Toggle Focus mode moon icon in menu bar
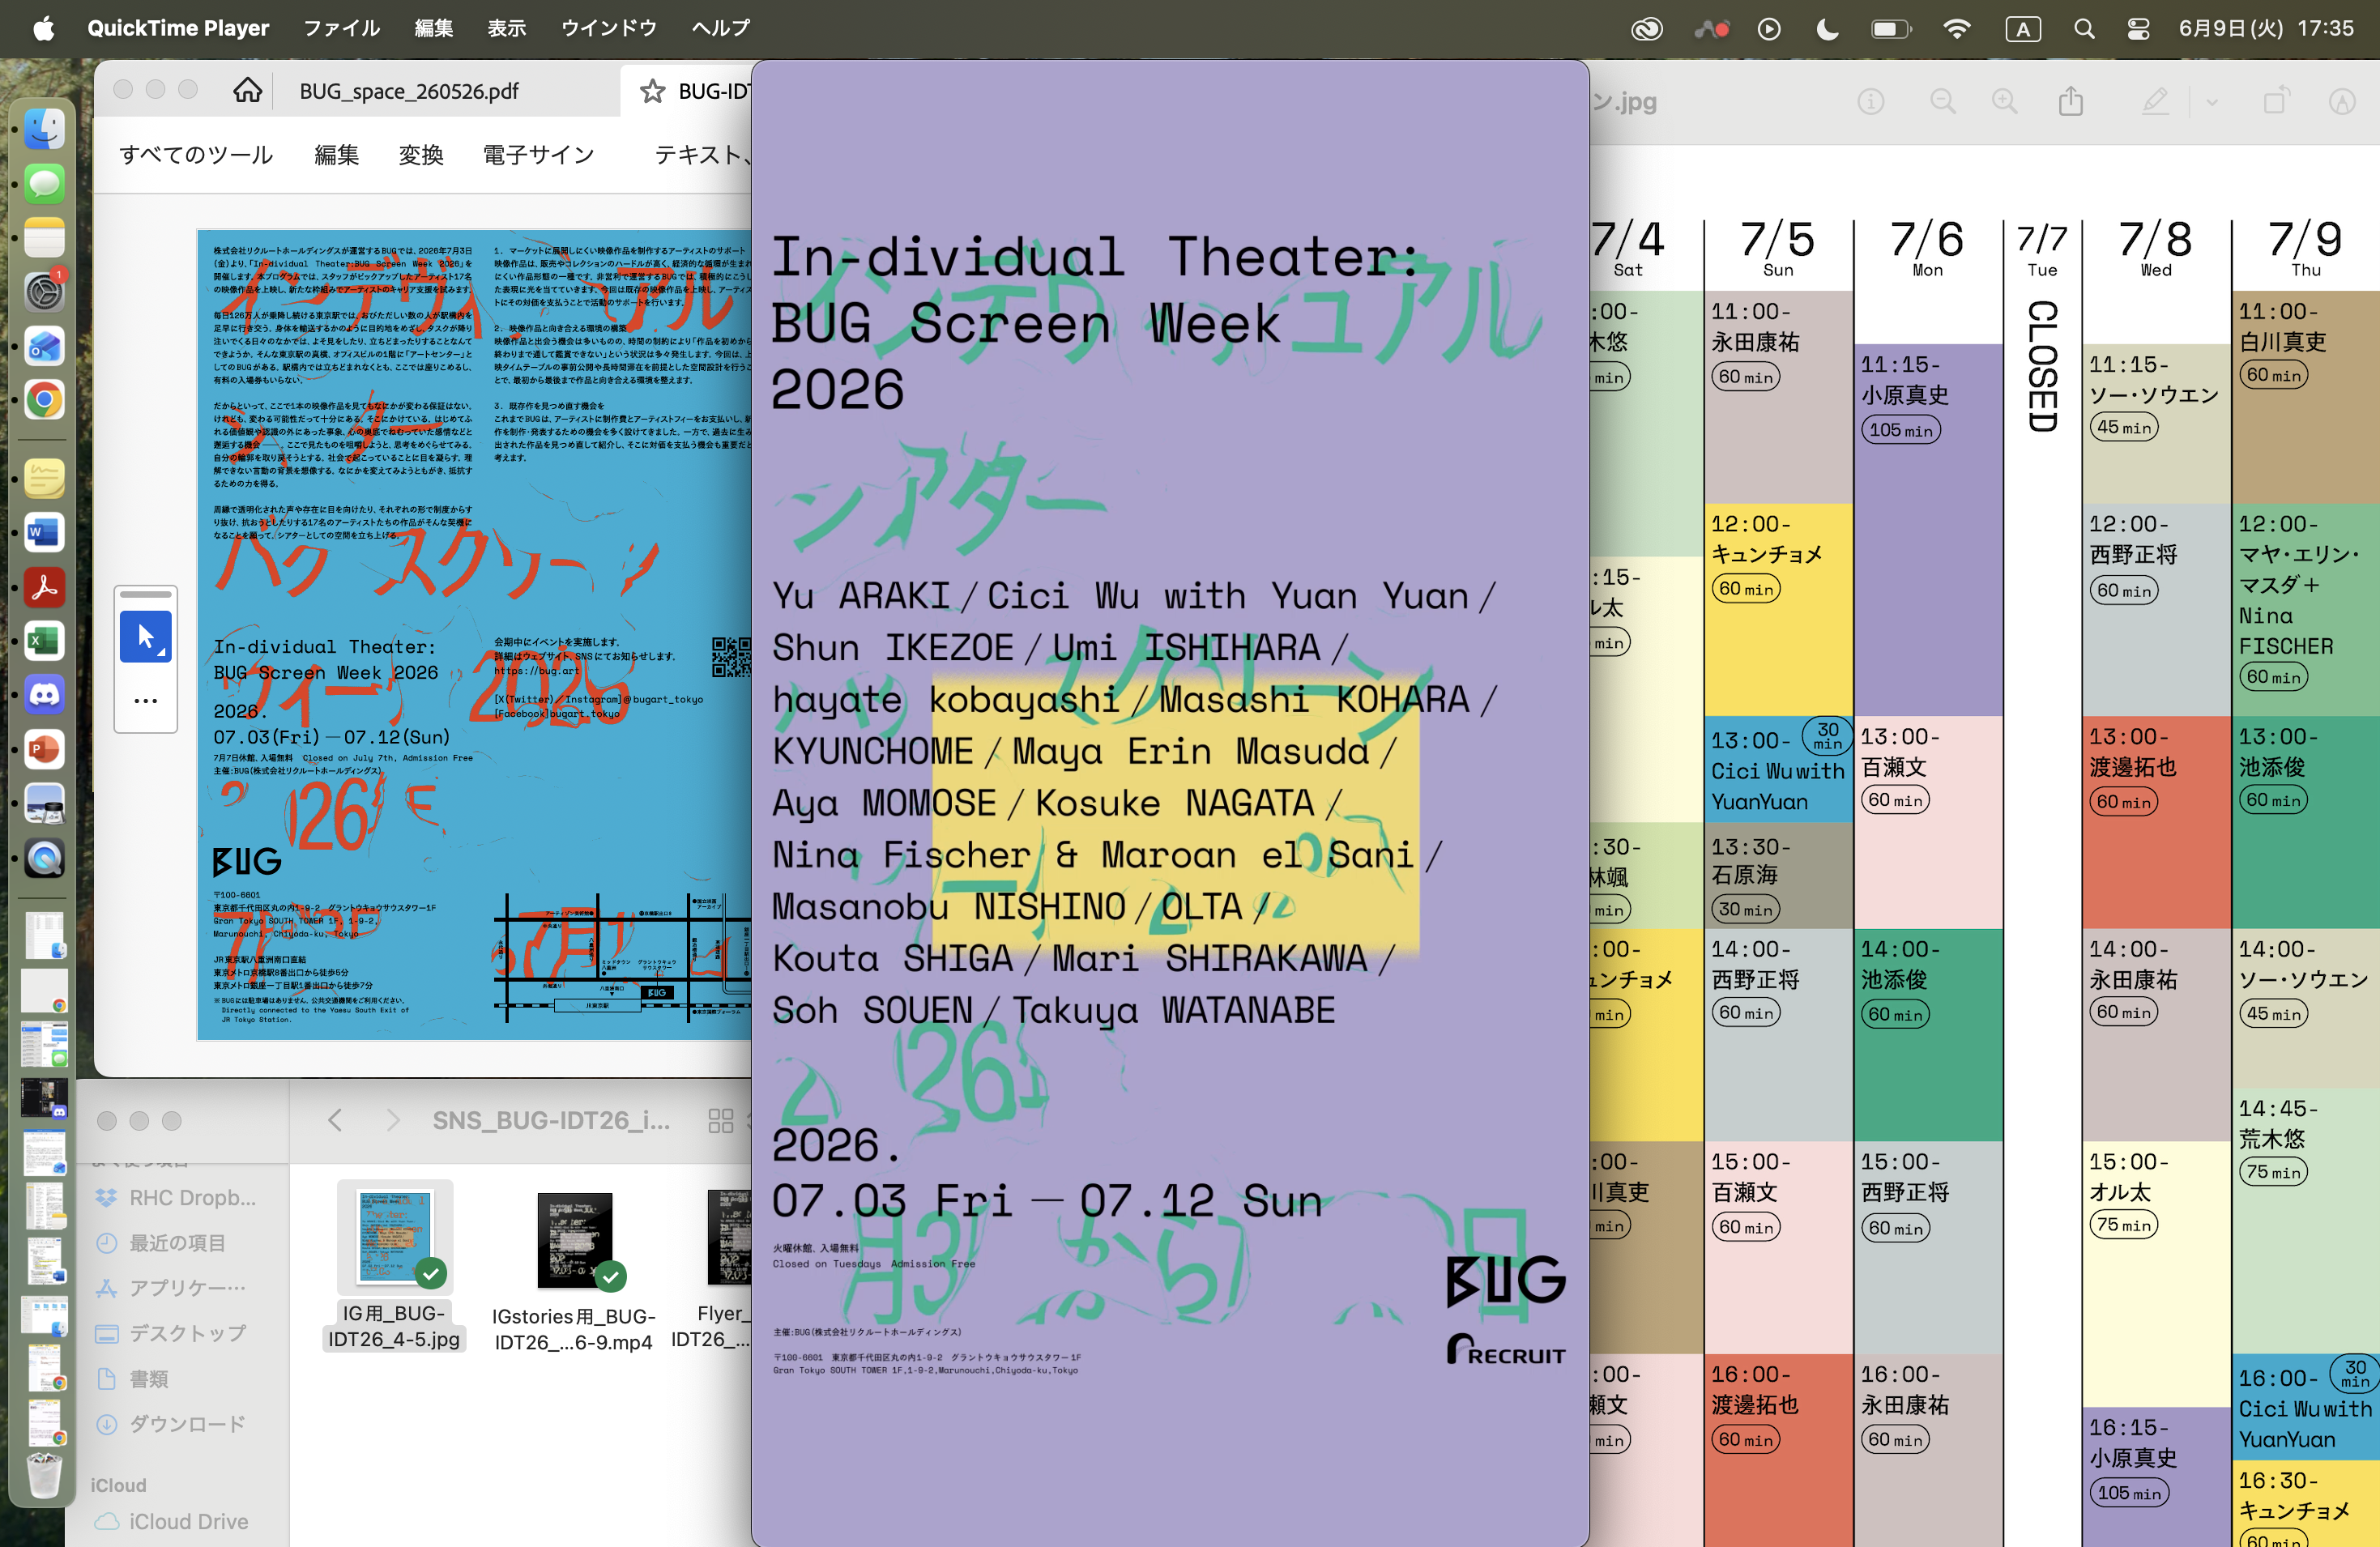Image resolution: width=2380 pixels, height=1547 pixels. click(x=1826, y=28)
